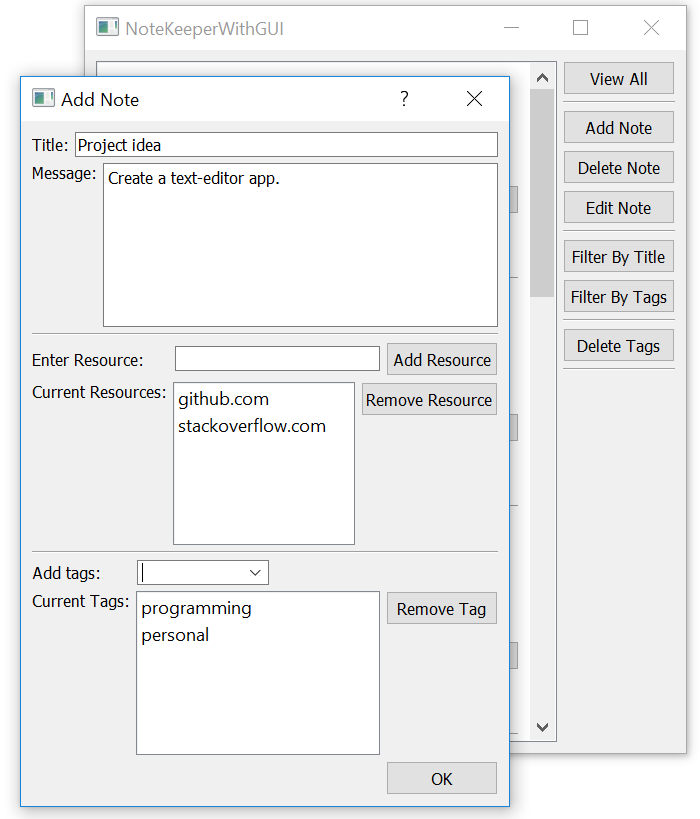Click Delete Tags button
This screenshot has height=819, width=700.
pos(619,345)
